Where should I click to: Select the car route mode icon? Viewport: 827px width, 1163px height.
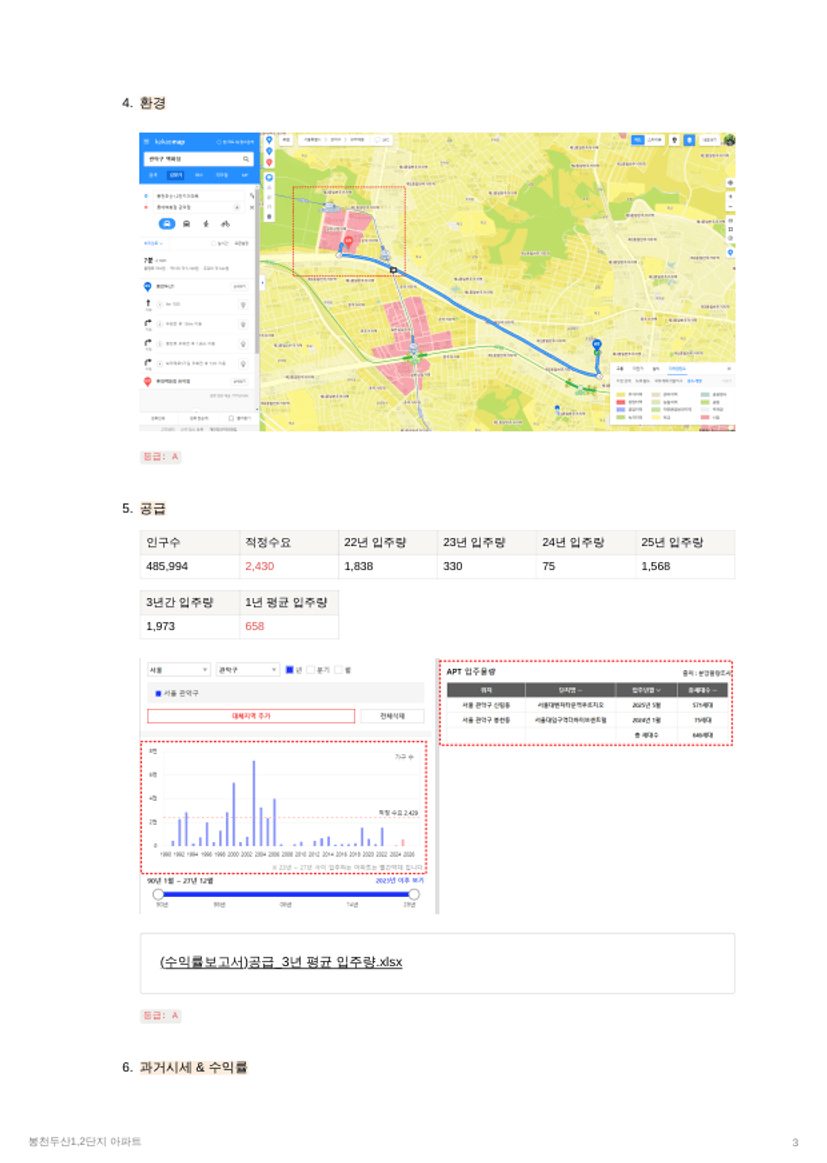point(168,223)
